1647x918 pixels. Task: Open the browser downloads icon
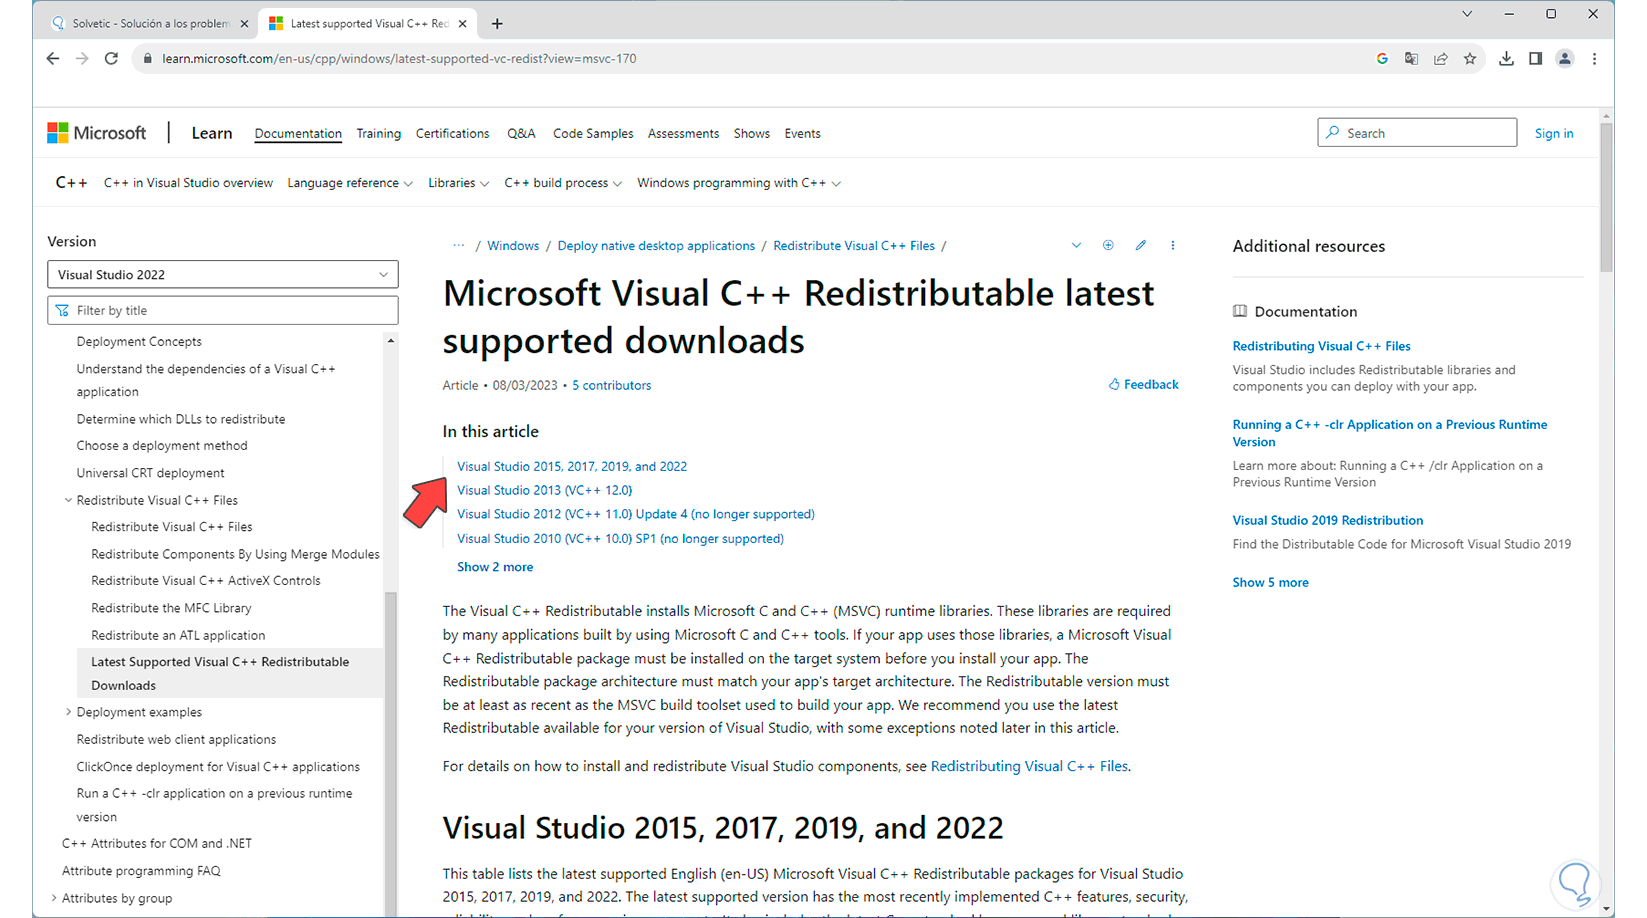pos(1506,59)
